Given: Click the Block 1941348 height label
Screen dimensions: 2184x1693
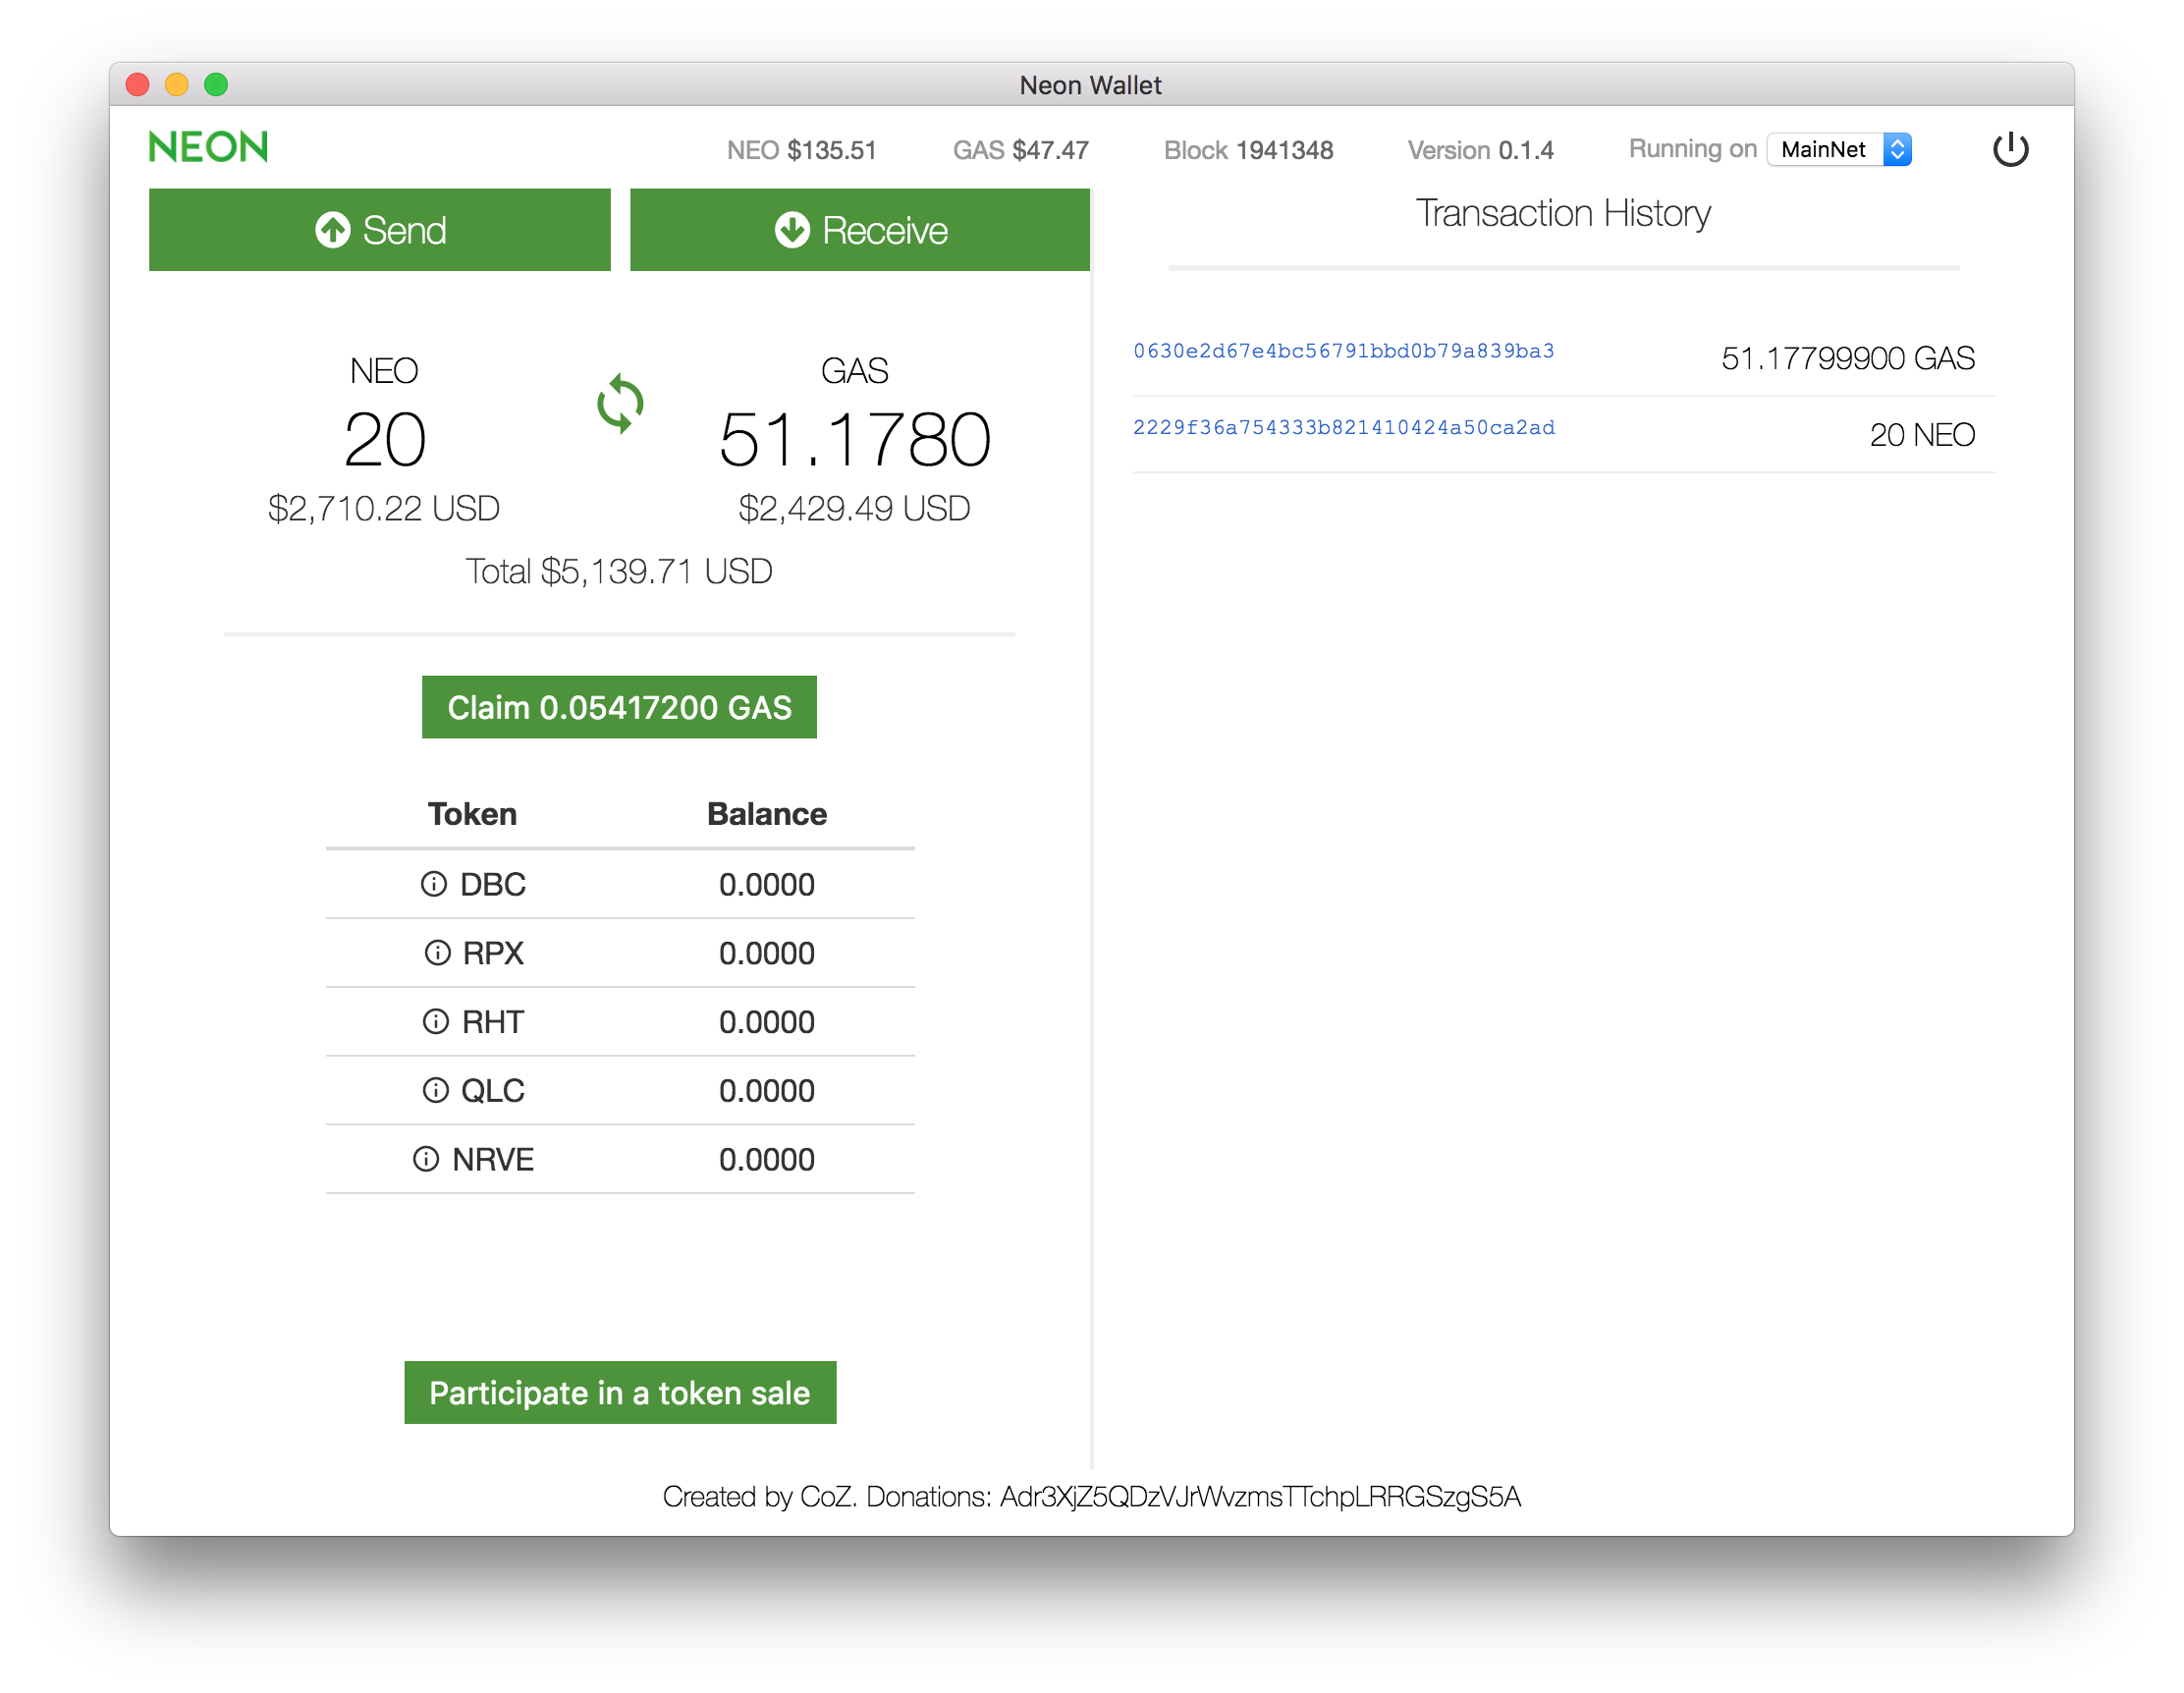Looking at the screenshot, I should (x=1248, y=151).
